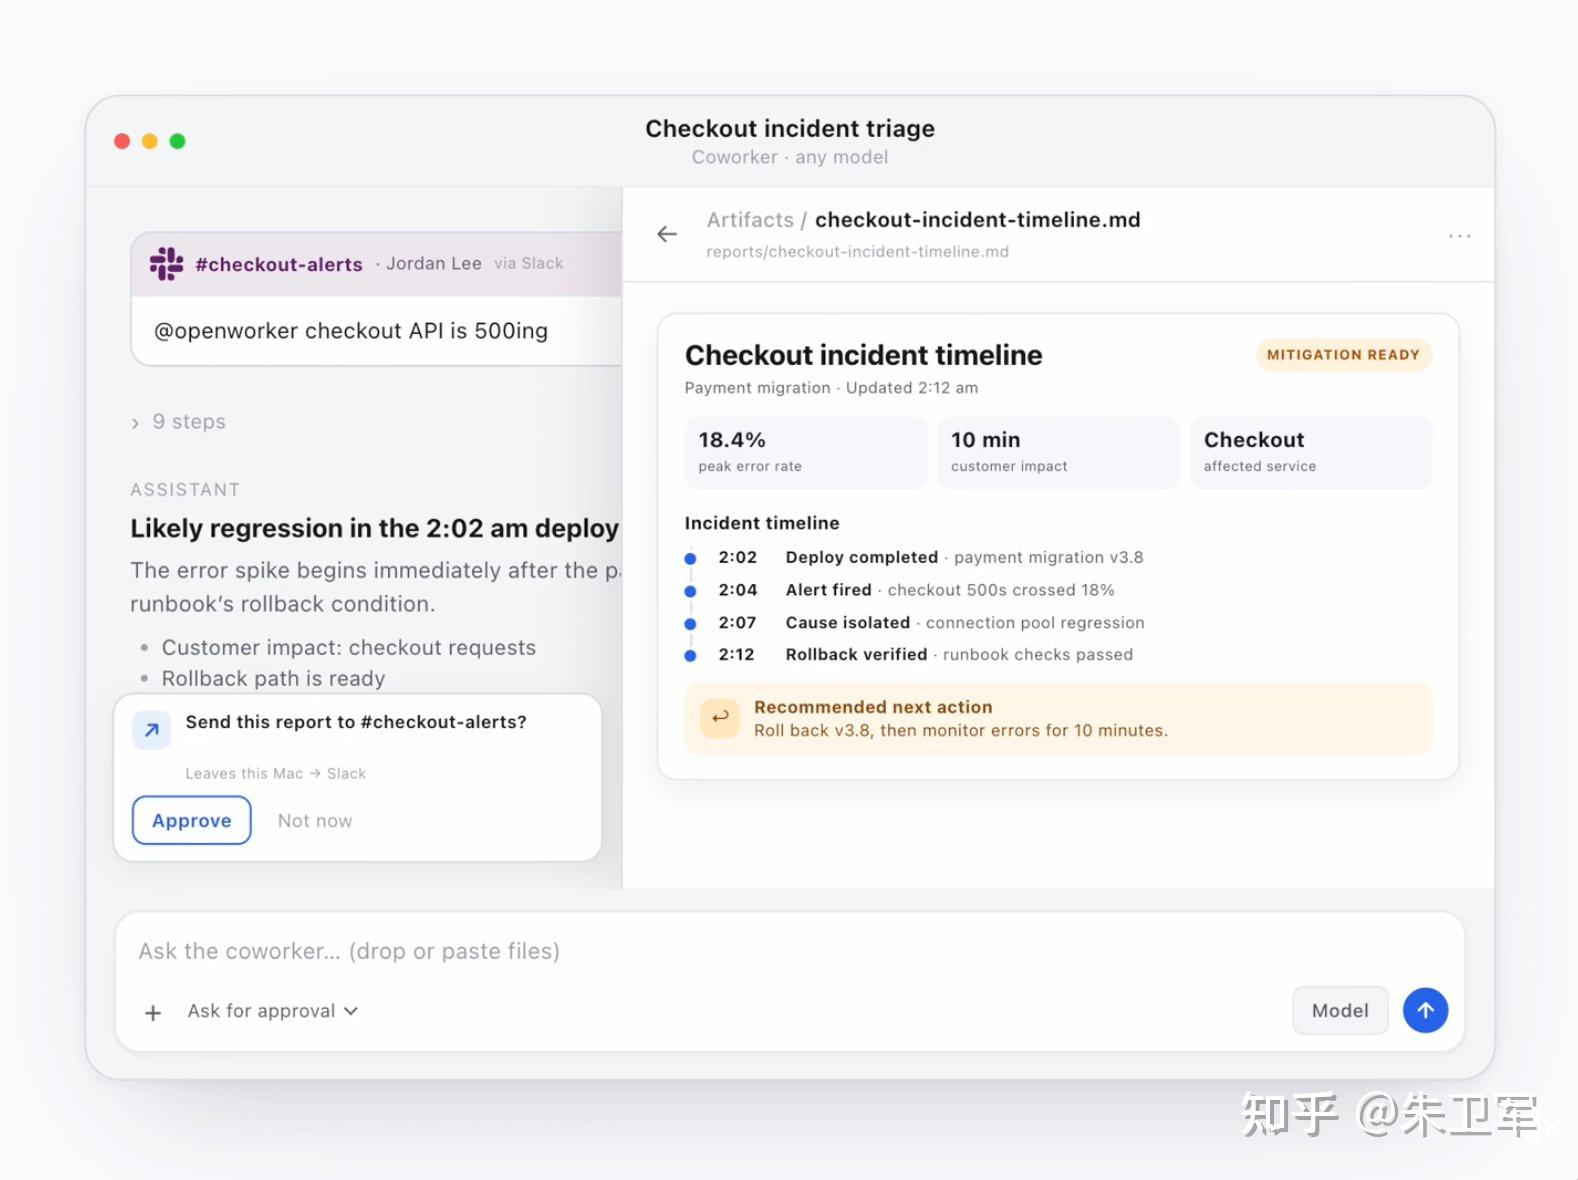This screenshot has height=1180, width=1578.
Task: Open the Model selector
Action: point(1339,1010)
